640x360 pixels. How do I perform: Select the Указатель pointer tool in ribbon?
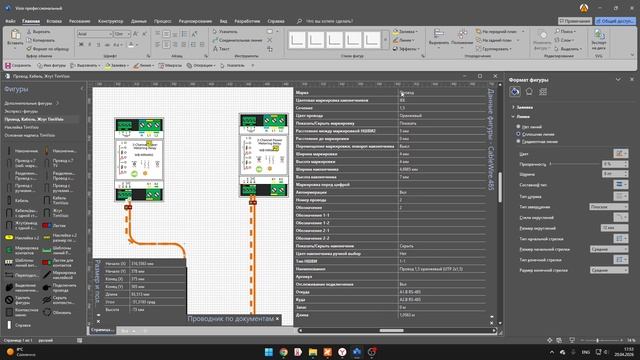[x=225, y=31]
